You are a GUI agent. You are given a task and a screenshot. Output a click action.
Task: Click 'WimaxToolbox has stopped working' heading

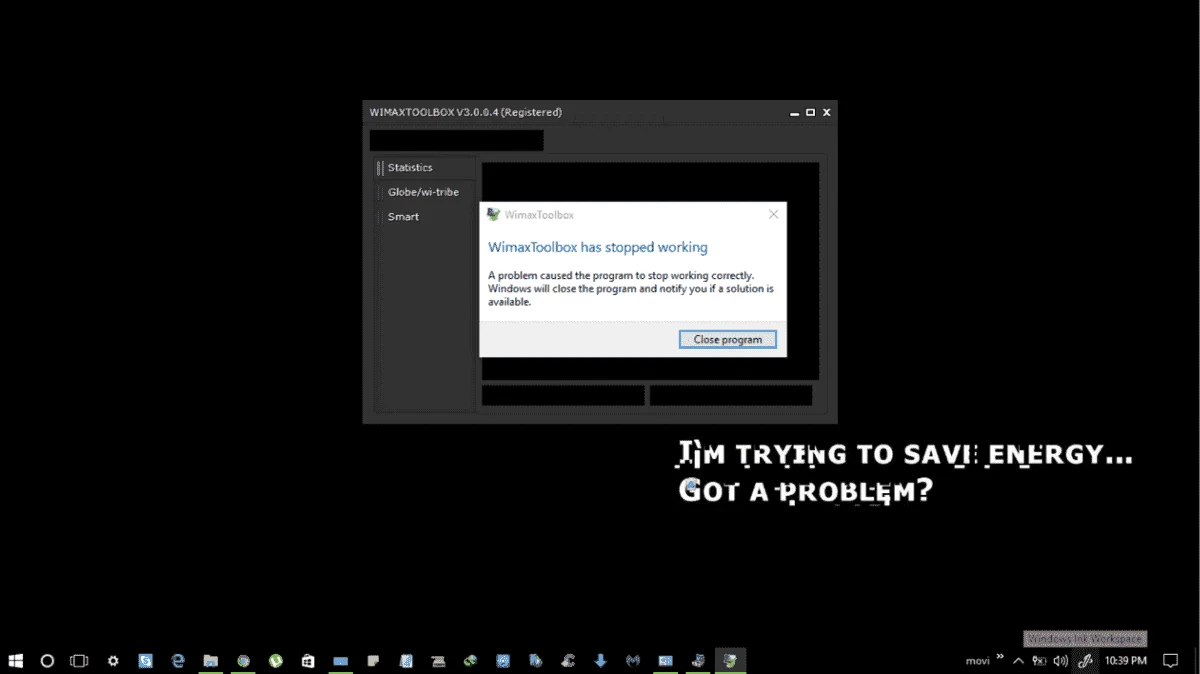coord(598,247)
